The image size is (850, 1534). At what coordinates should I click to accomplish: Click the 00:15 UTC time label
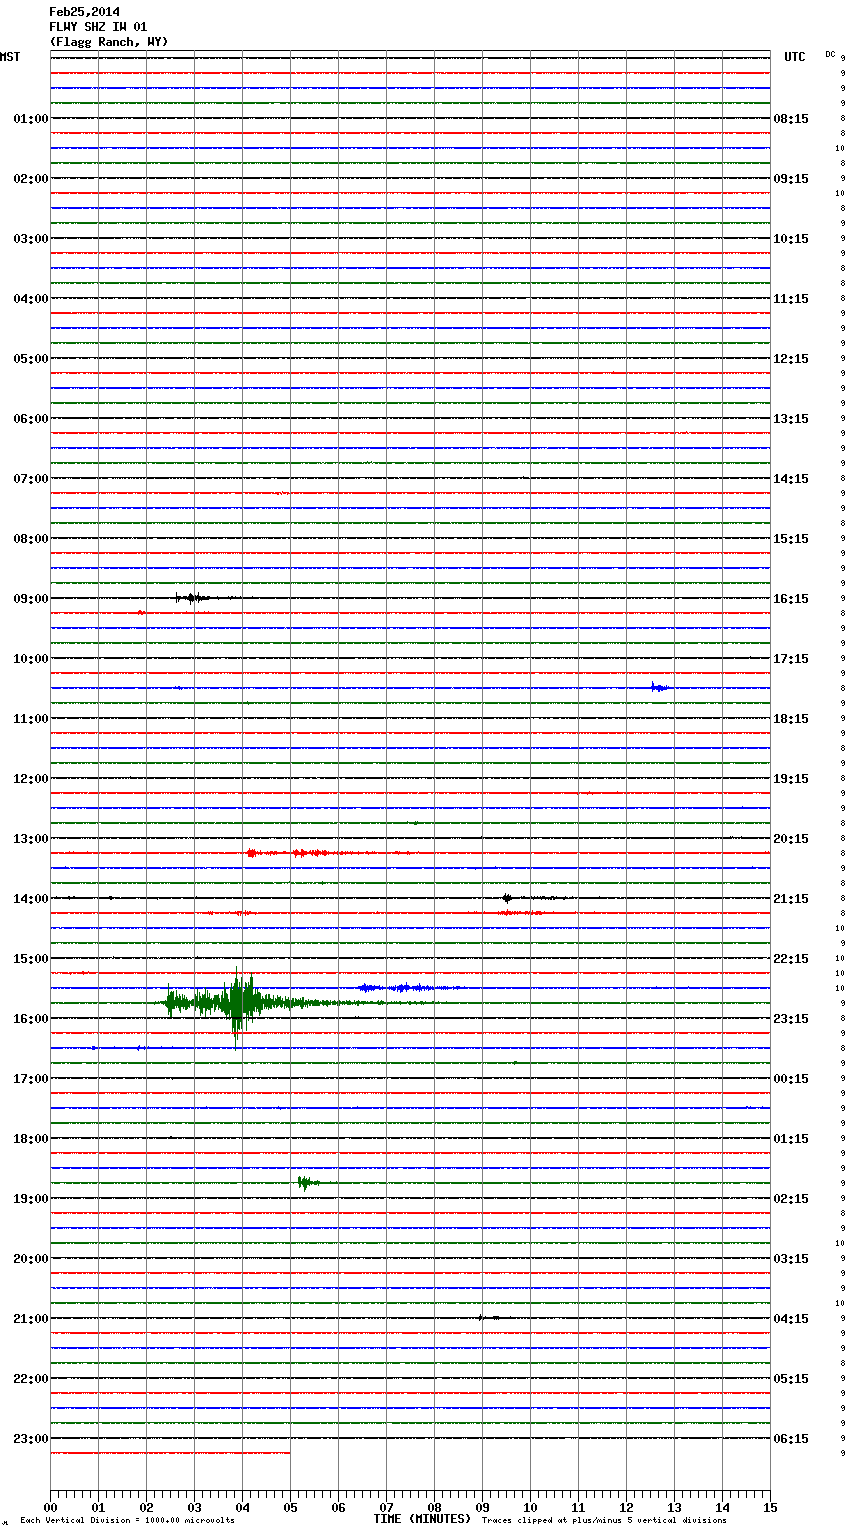click(791, 1079)
